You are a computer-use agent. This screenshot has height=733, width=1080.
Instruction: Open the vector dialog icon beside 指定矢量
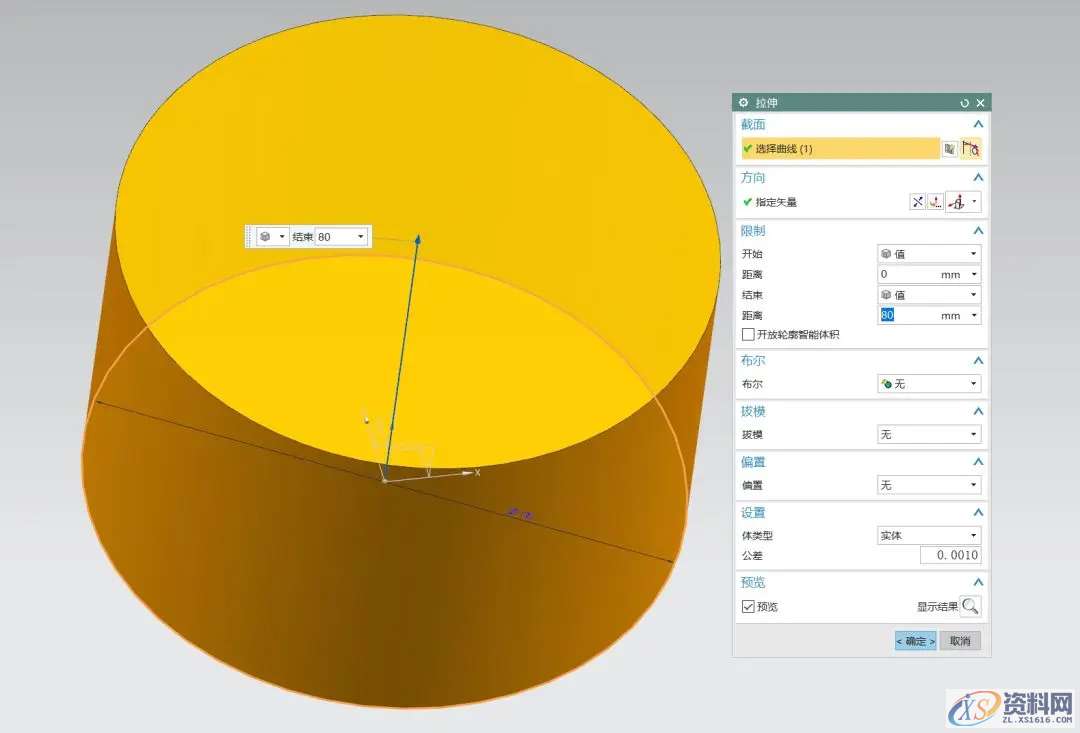click(x=935, y=202)
